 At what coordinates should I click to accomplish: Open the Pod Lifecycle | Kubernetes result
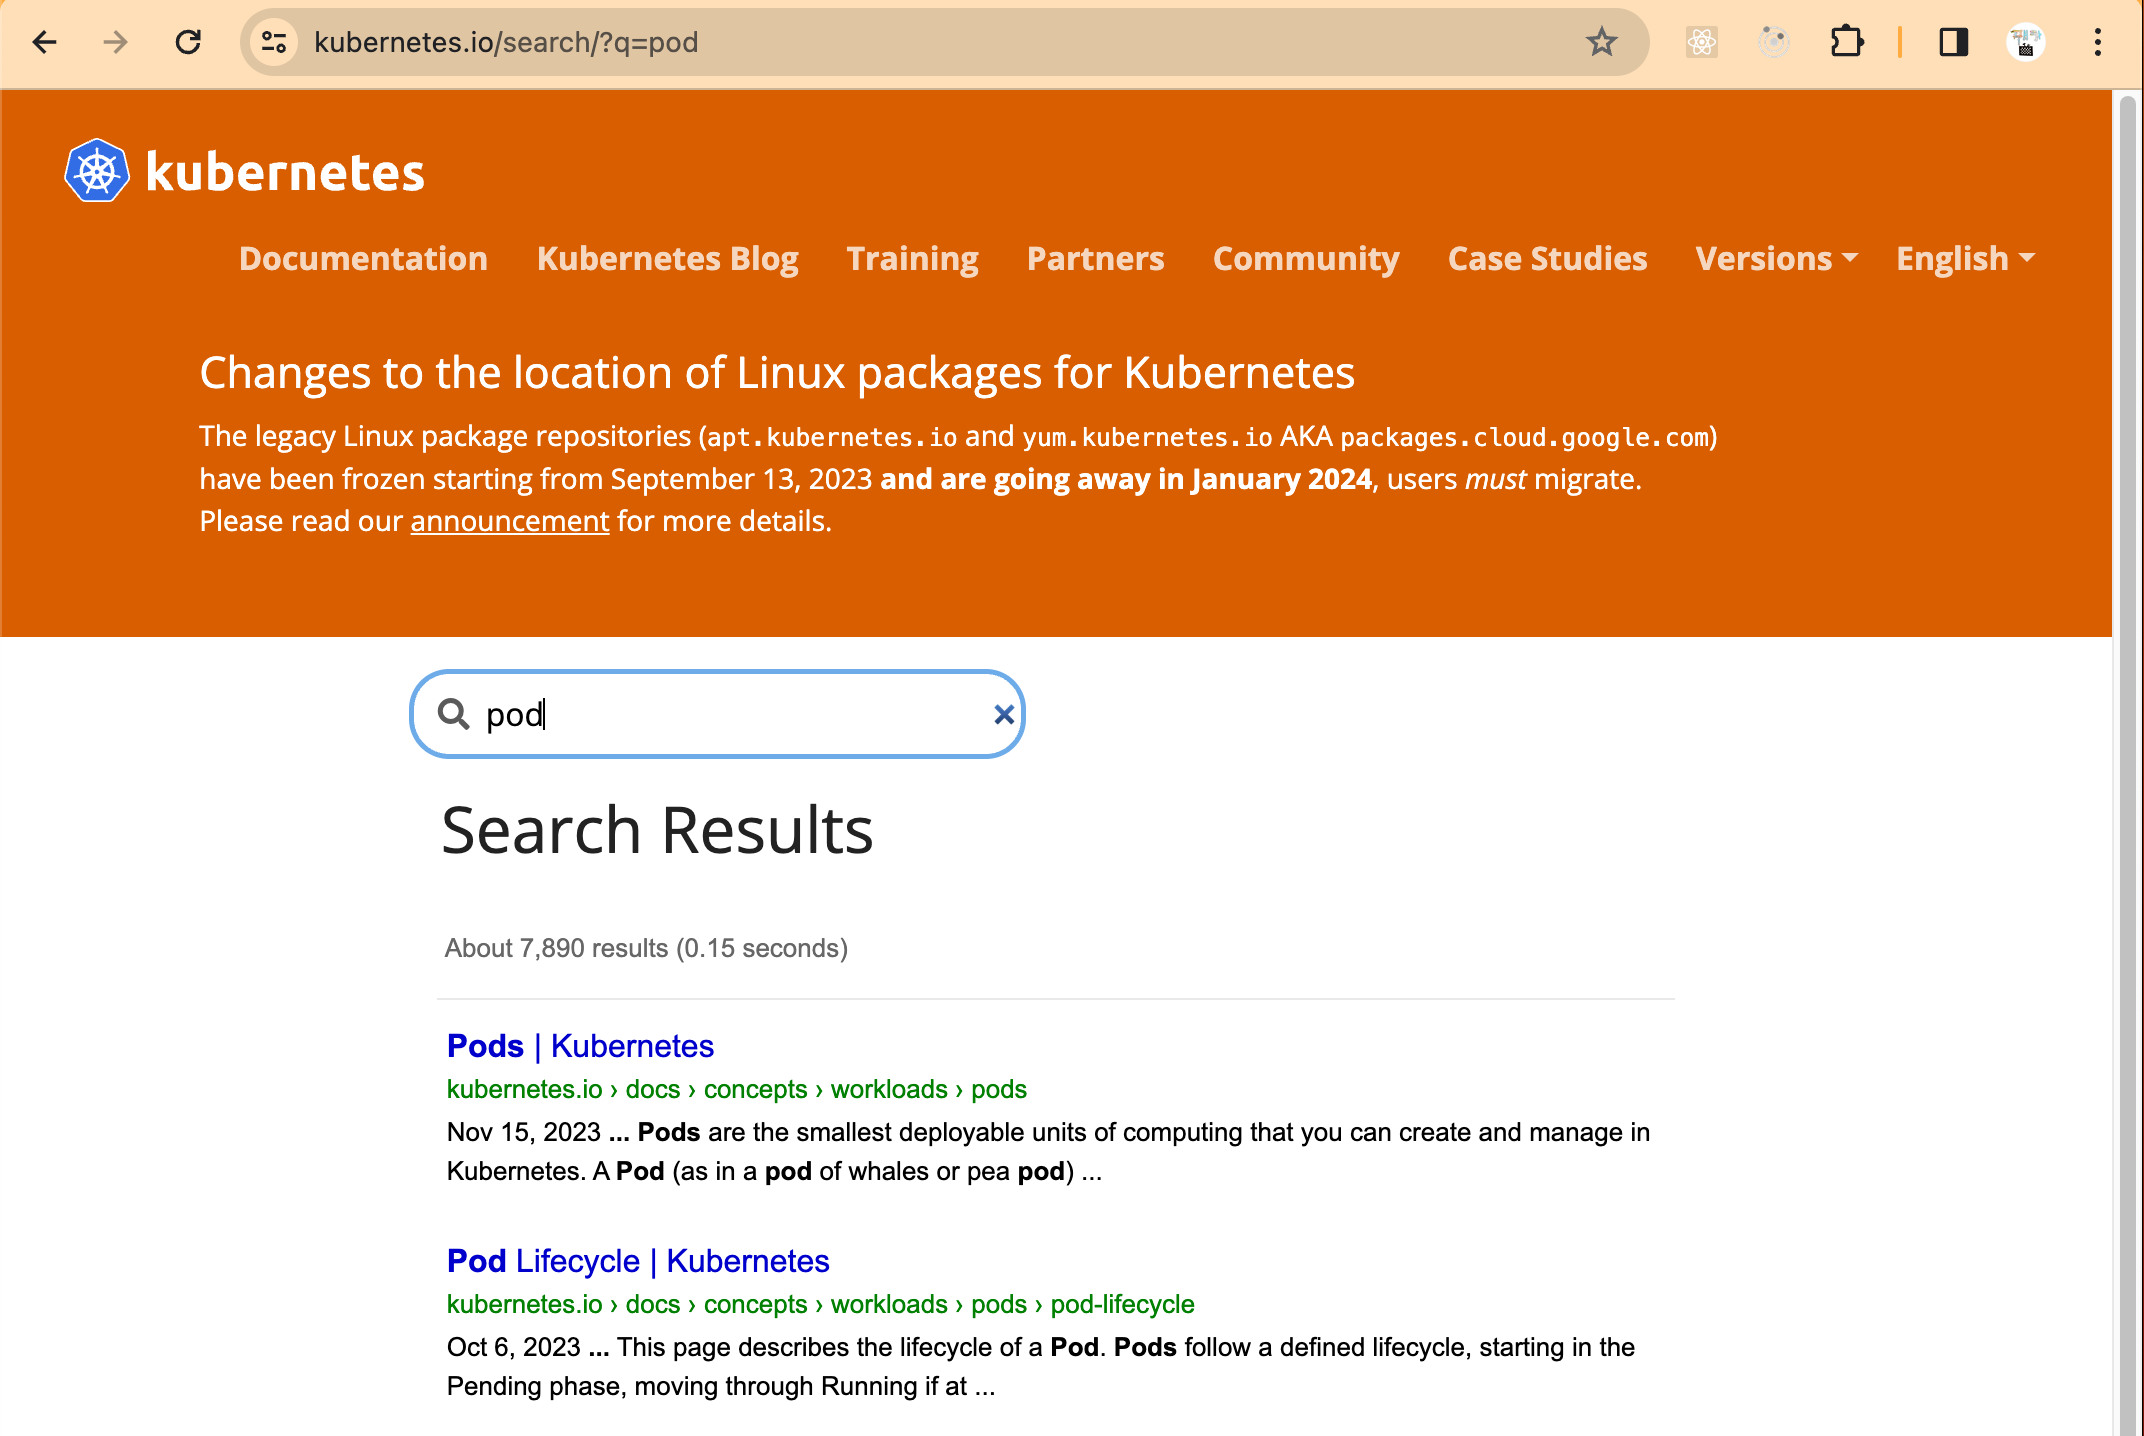pos(637,1261)
